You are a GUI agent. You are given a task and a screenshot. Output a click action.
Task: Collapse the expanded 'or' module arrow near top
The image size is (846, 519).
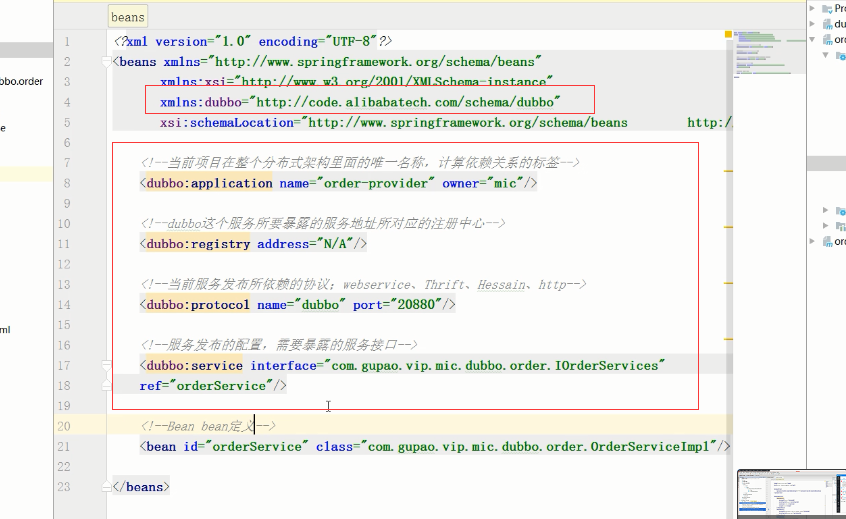[x=812, y=39]
